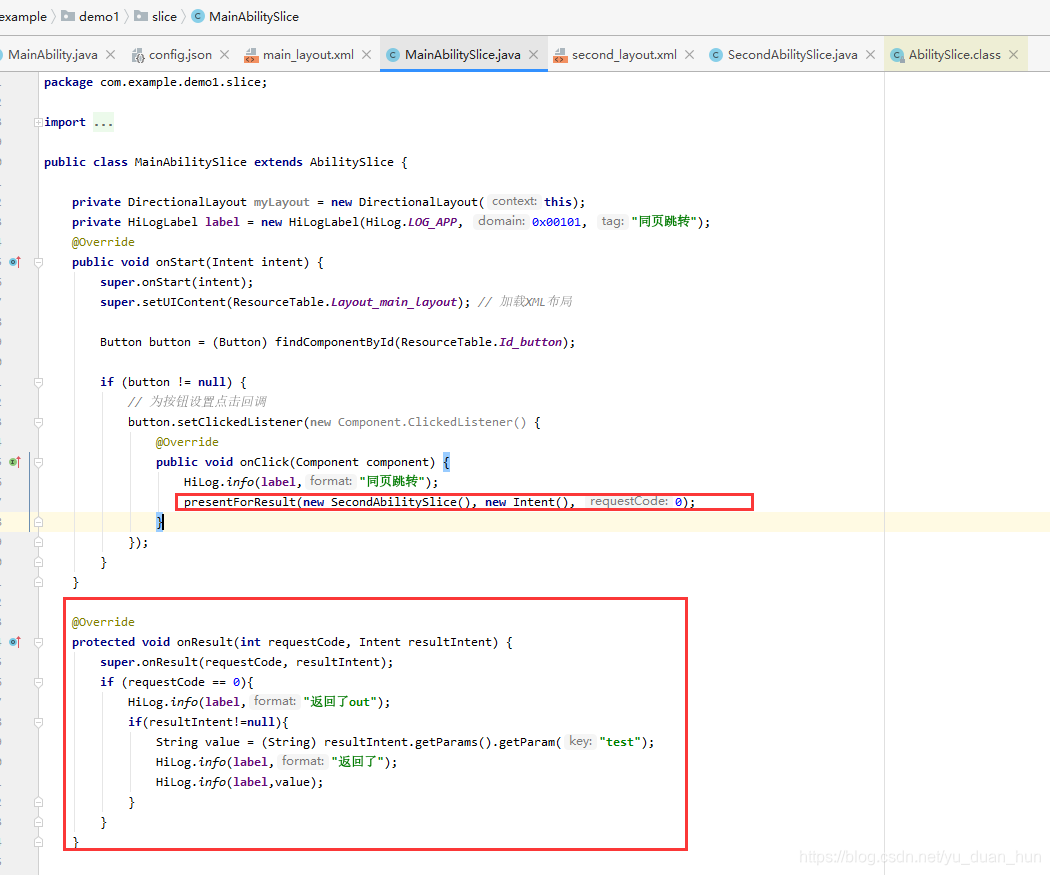Viewport: 1050px width, 875px height.
Task: Click the MainAbilitySlice.java tab class icon
Action: pyautogui.click(x=393, y=55)
